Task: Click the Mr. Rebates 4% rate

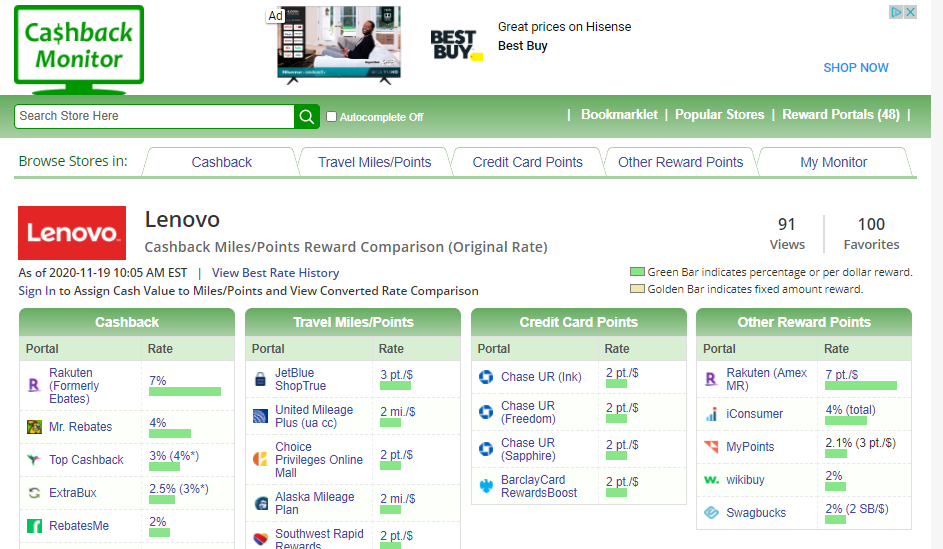Action: 158,423
